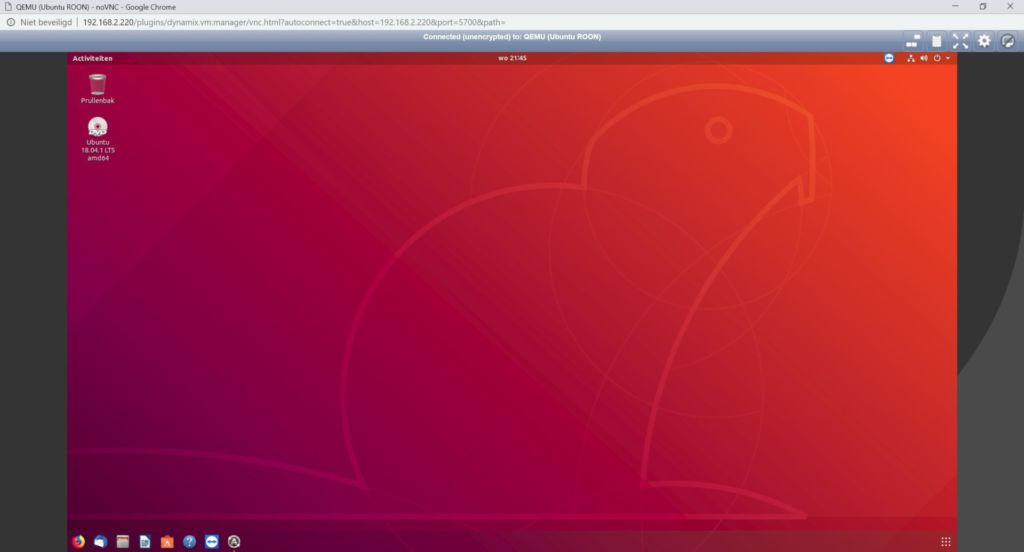Click the volume speaker icon
This screenshot has height=552, width=1024.
click(923, 58)
